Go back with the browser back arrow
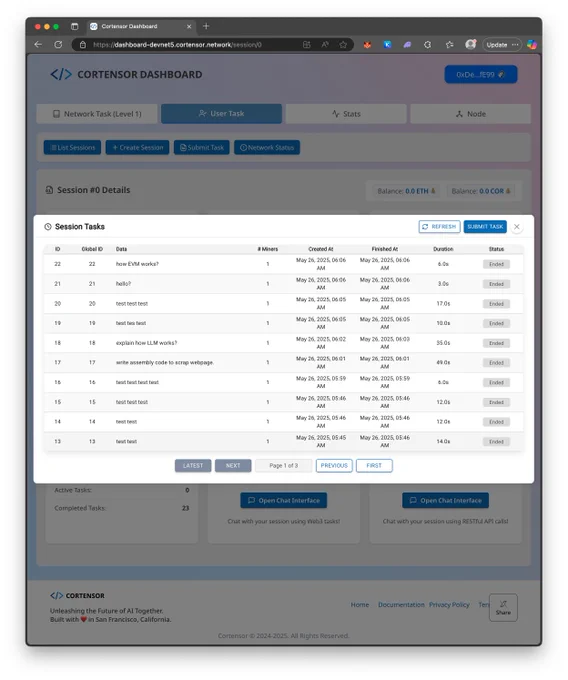 [x=38, y=45]
